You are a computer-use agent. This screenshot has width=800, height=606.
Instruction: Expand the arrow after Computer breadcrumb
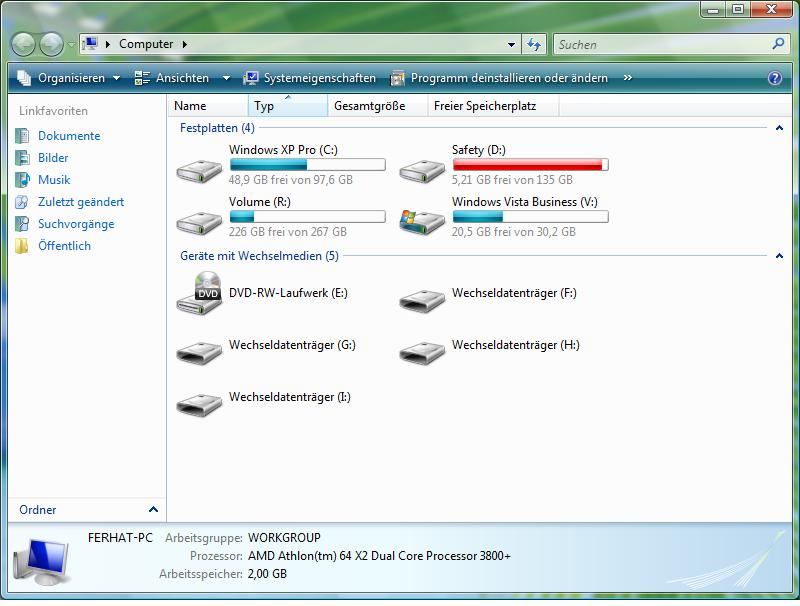185,44
